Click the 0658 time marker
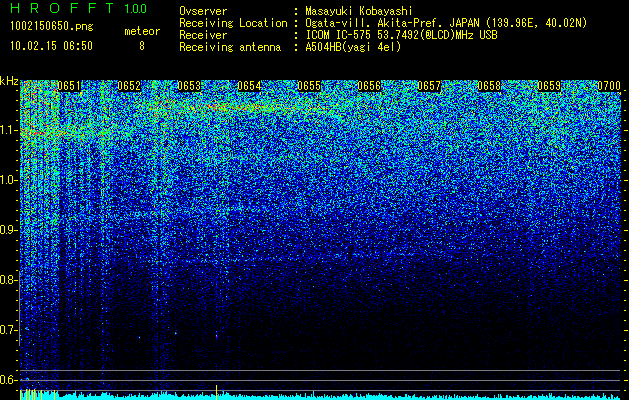 pyautogui.click(x=489, y=86)
